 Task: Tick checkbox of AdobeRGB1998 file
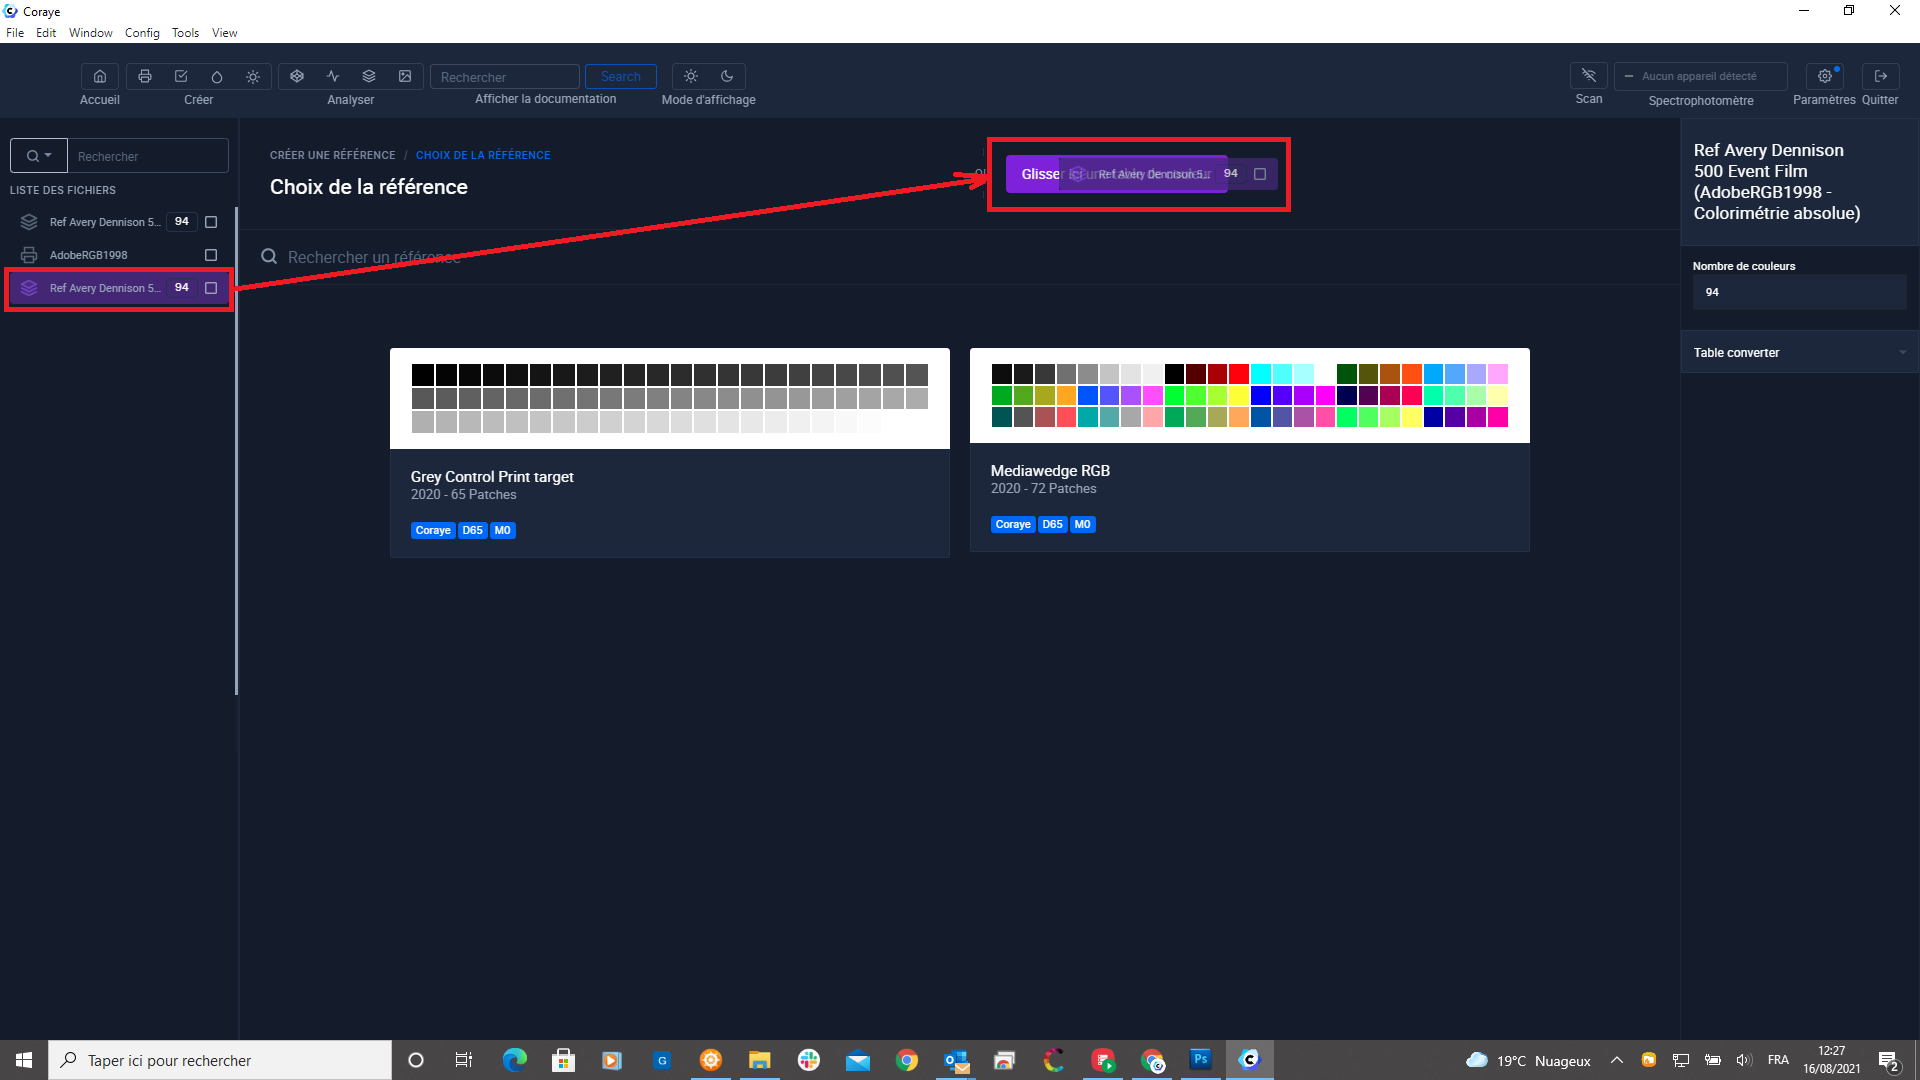(x=211, y=255)
